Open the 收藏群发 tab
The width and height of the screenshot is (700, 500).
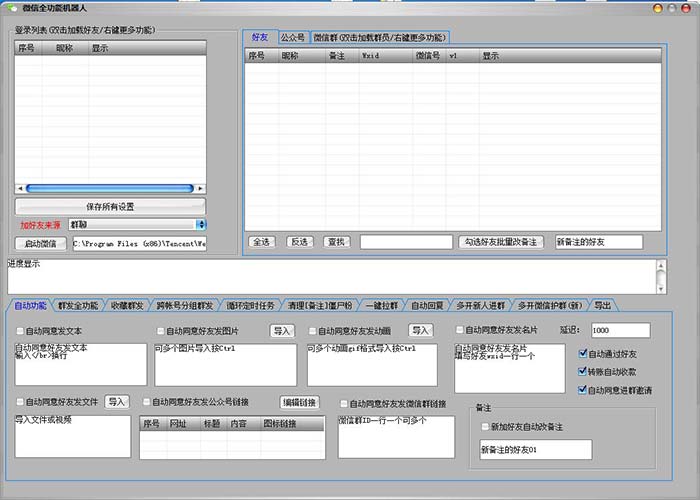coord(127,306)
